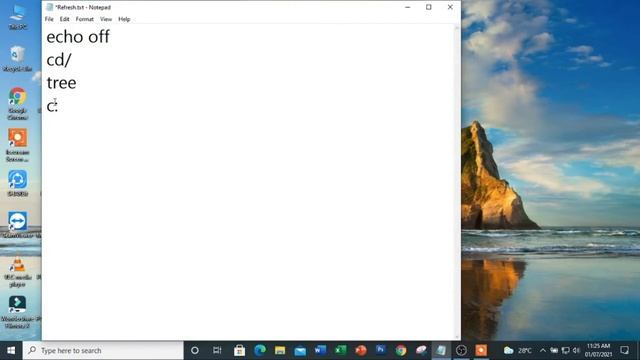Open Cortana from the taskbar circle
The height and width of the screenshot is (360, 640).
click(x=195, y=350)
